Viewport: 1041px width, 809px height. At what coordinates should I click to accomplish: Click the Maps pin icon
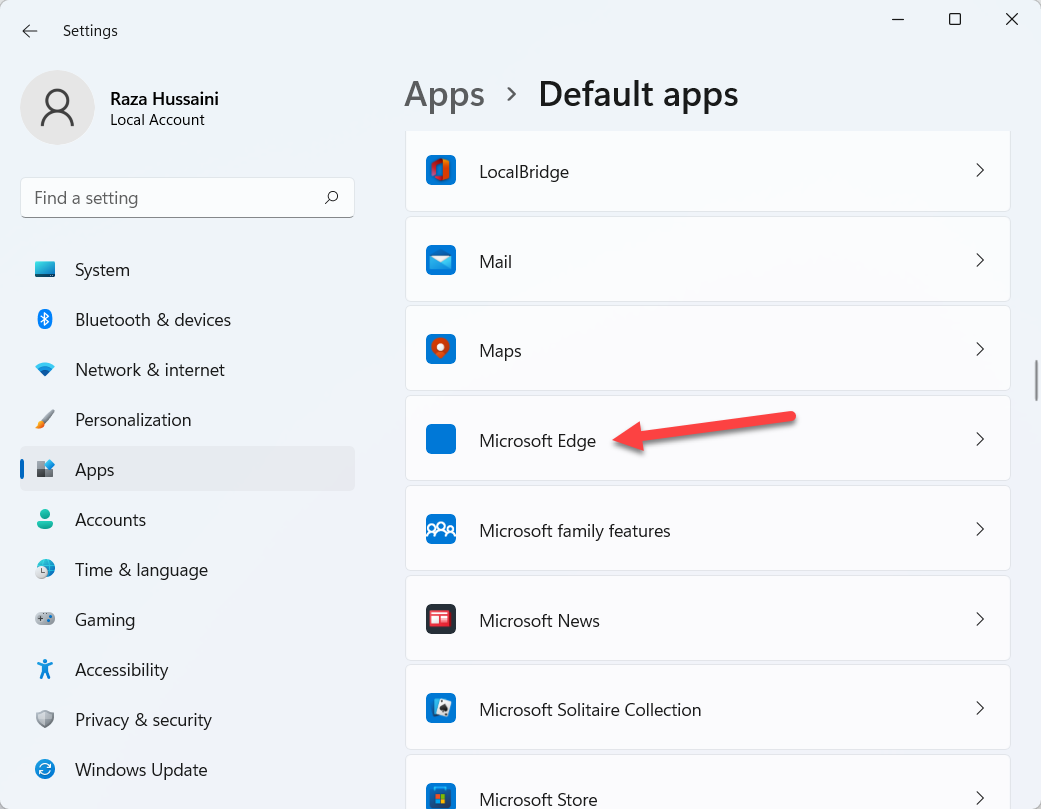[441, 350]
